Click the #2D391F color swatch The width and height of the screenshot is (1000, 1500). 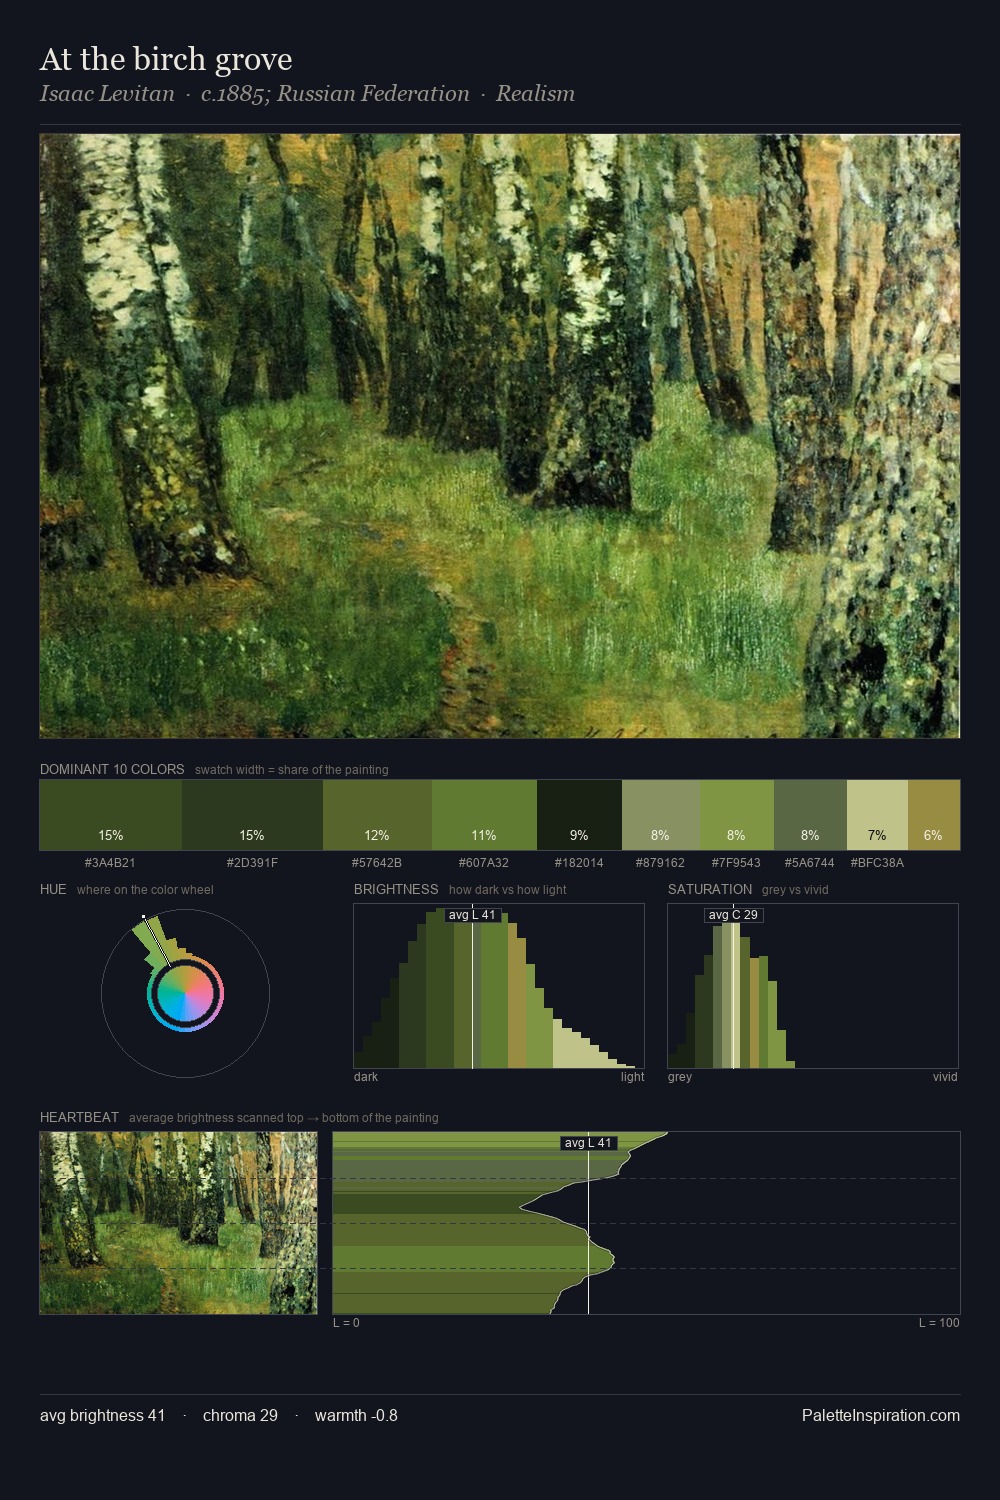click(x=252, y=815)
